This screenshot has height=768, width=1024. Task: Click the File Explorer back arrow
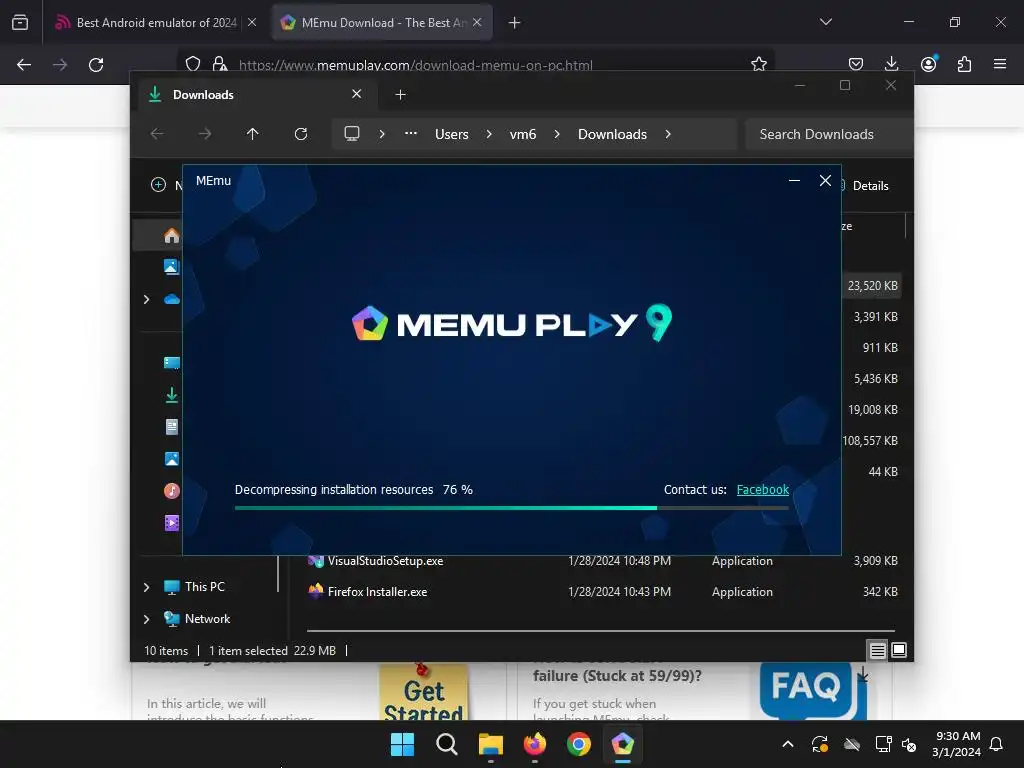point(157,134)
